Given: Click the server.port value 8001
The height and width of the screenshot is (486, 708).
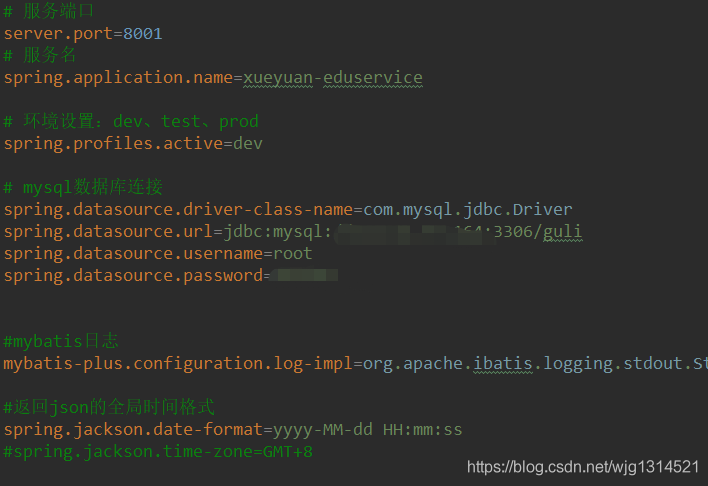Looking at the screenshot, I should point(143,34).
